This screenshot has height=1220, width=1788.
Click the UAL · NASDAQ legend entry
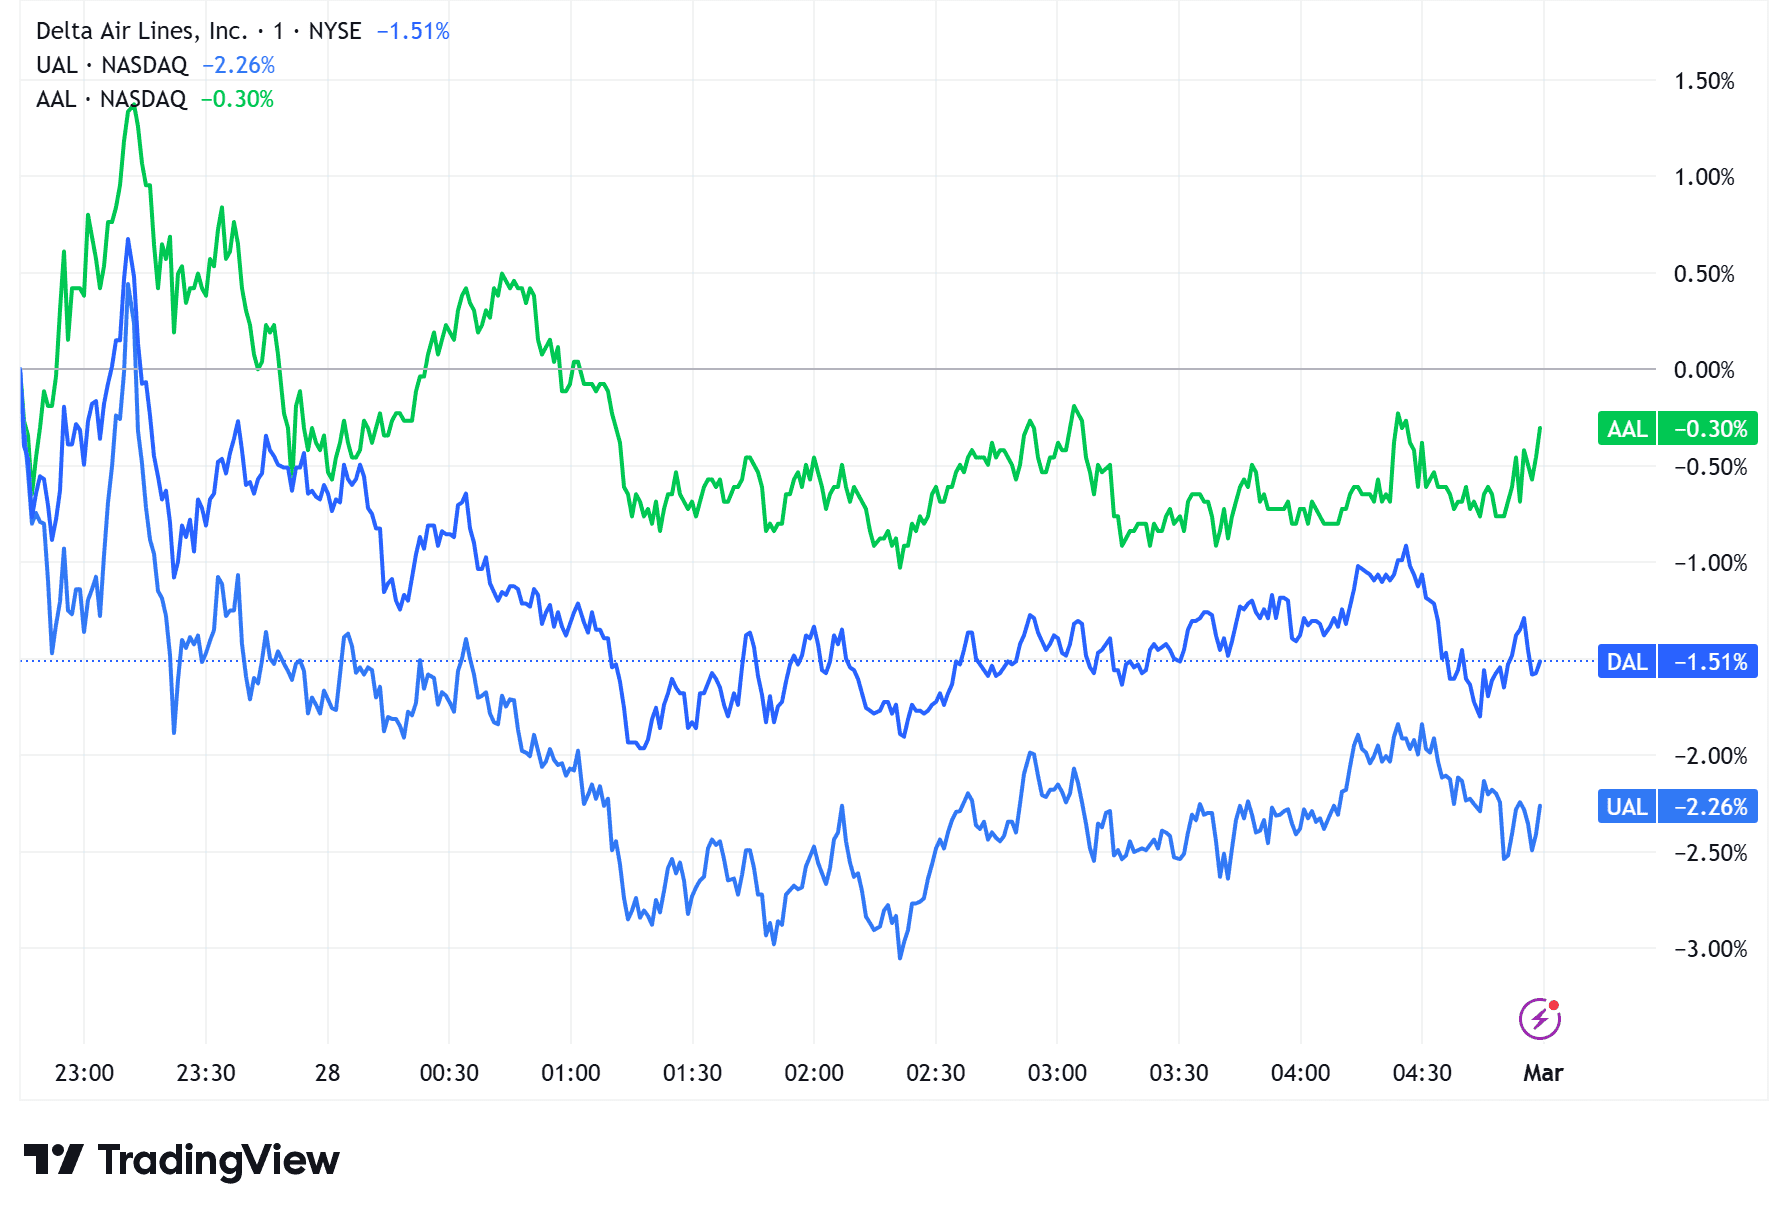click(x=111, y=65)
